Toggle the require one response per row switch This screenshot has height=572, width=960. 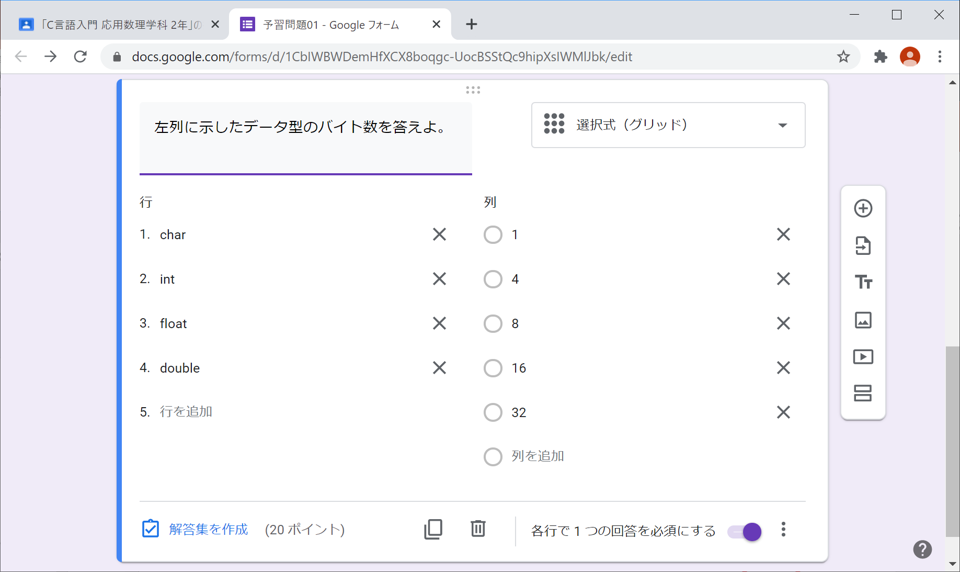click(745, 531)
